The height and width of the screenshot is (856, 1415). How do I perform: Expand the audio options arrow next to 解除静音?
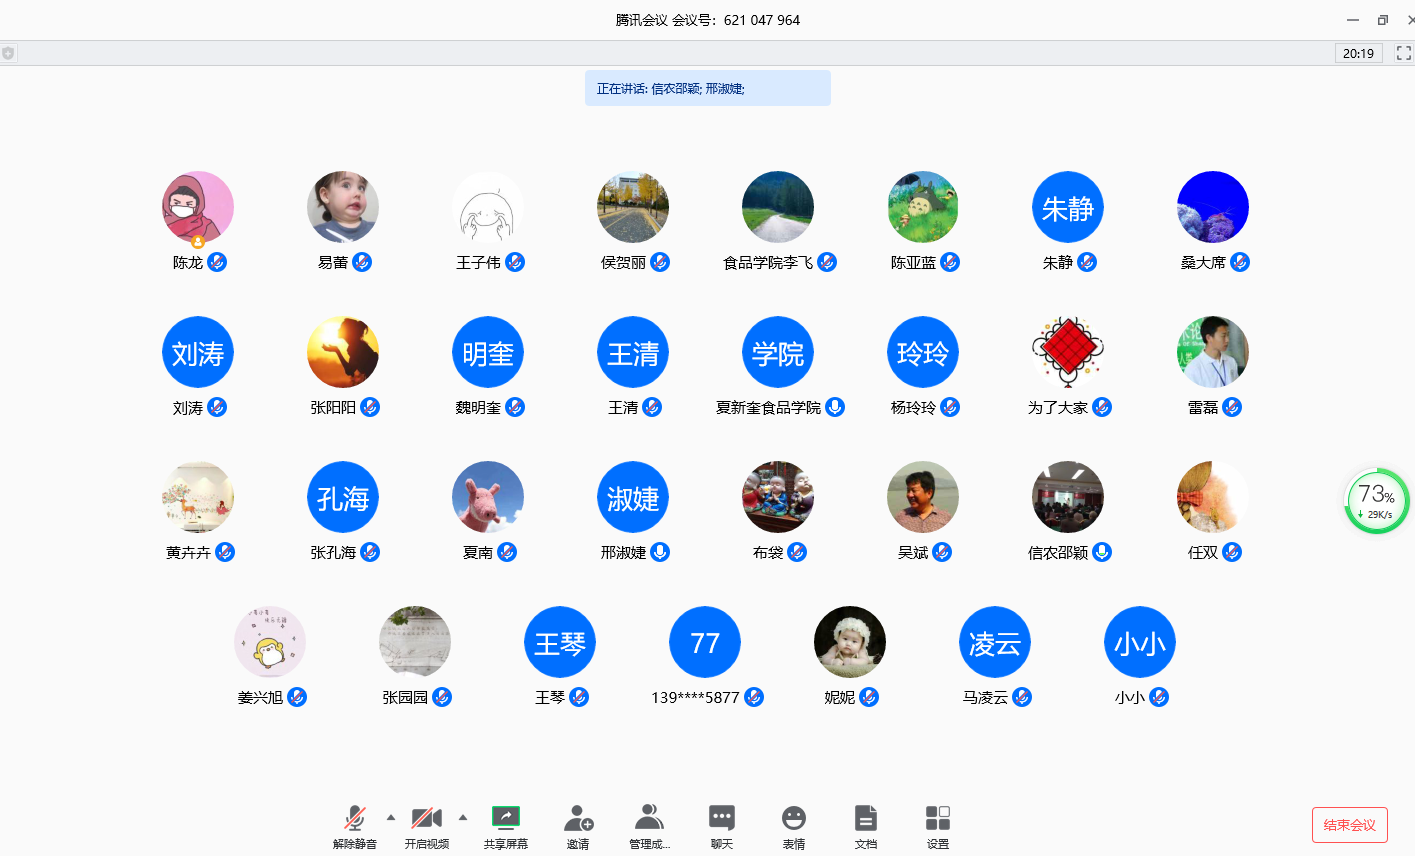point(391,817)
